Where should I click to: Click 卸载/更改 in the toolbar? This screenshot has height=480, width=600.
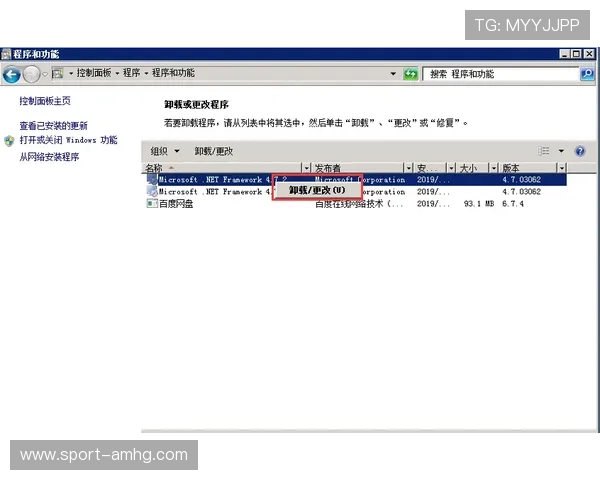[x=214, y=151]
